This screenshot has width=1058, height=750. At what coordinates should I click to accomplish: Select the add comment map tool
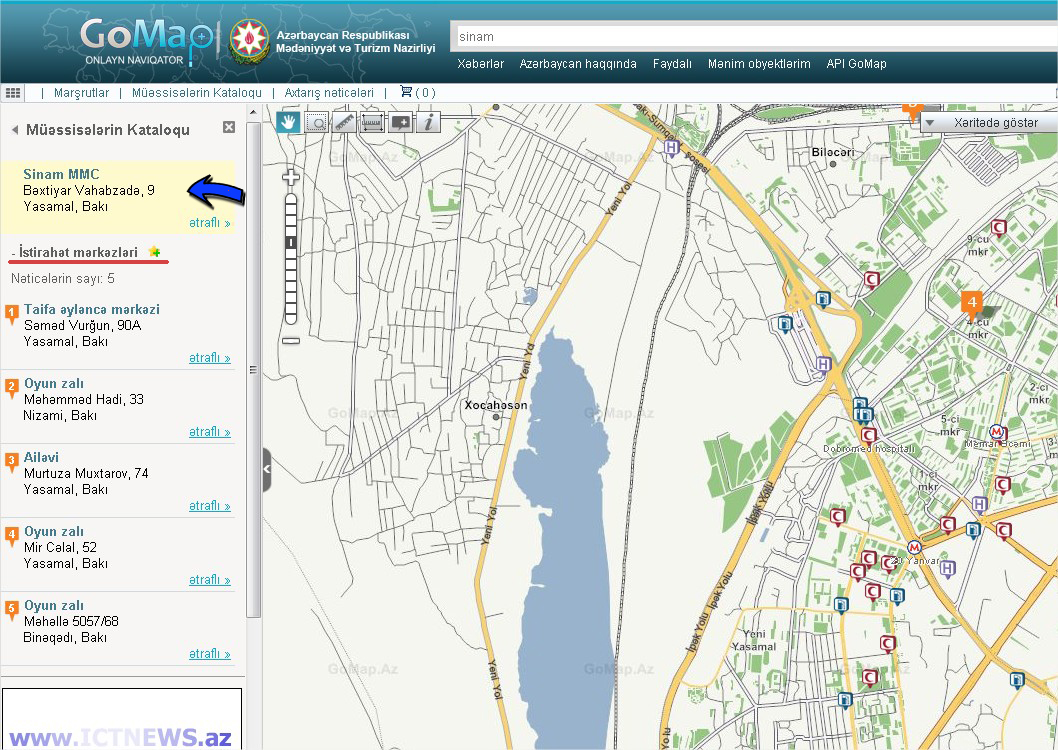[x=401, y=122]
